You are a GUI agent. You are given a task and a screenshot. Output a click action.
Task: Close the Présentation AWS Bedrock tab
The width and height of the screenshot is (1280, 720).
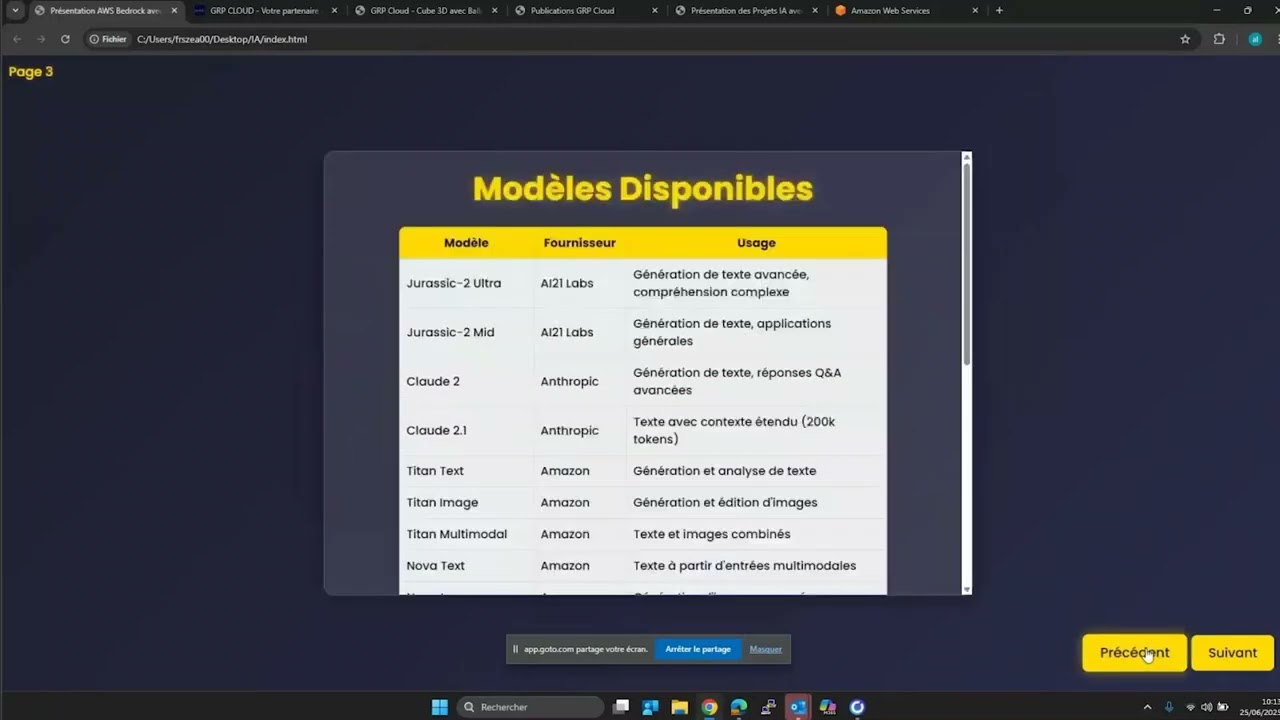click(174, 10)
